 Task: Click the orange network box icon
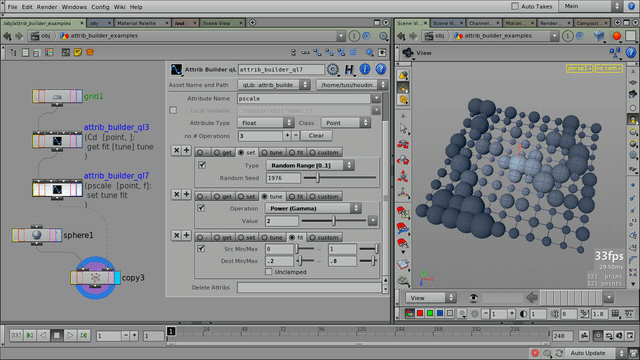[x=90, y=52]
